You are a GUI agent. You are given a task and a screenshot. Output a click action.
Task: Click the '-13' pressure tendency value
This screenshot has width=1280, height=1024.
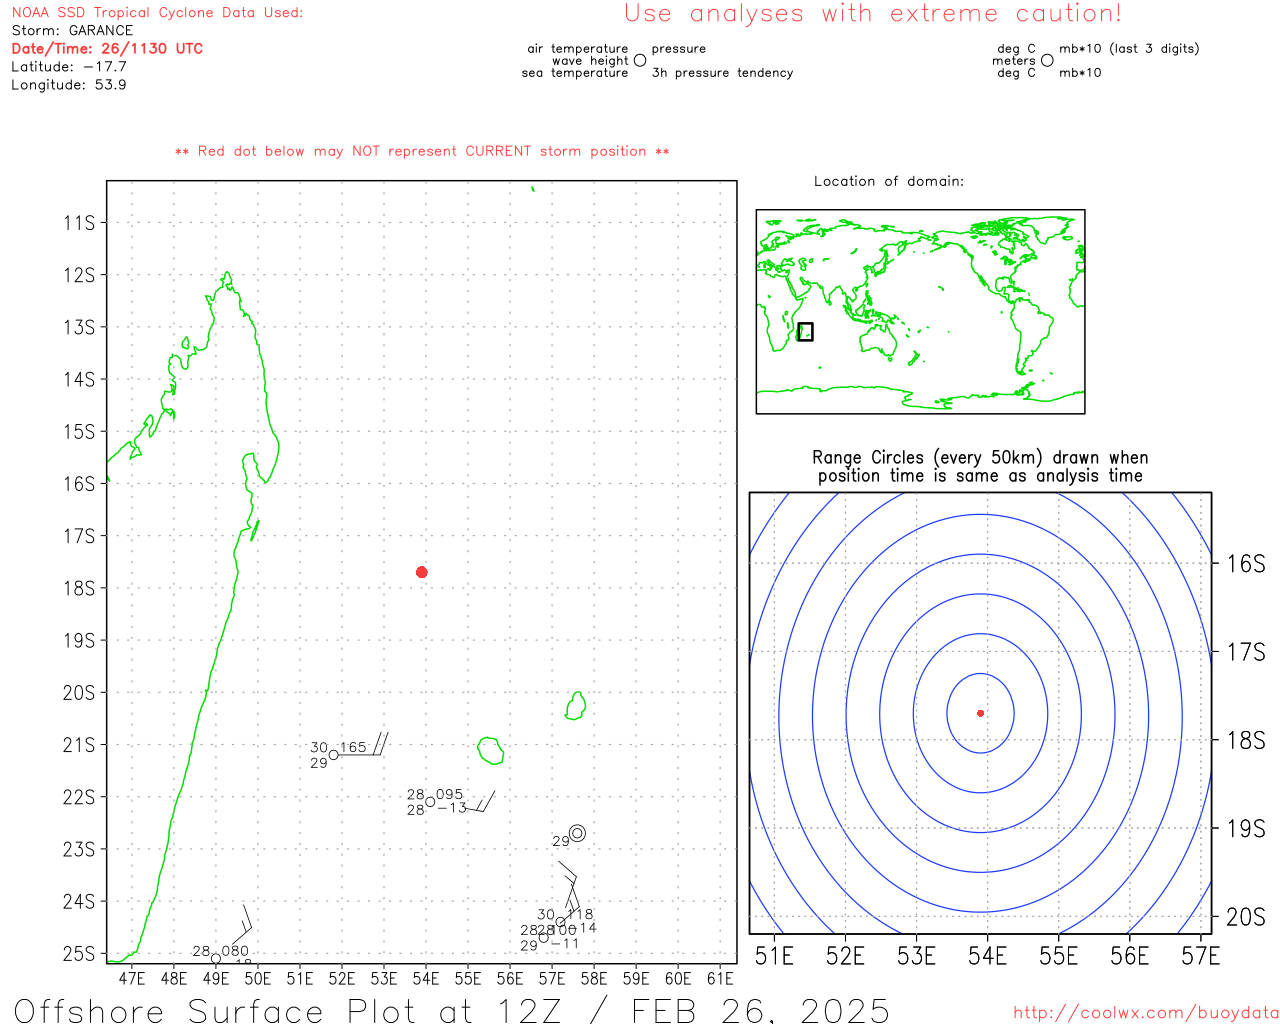click(x=452, y=808)
